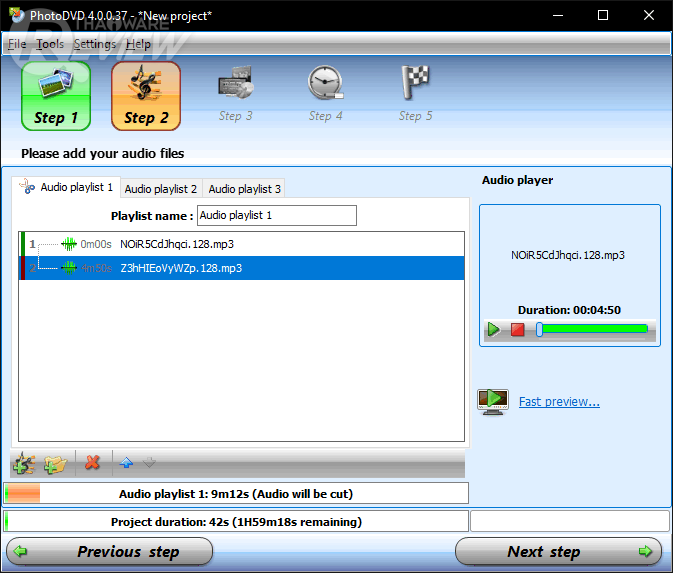Open the Settings menu
The width and height of the screenshot is (673, 573).
pos(94,44)
